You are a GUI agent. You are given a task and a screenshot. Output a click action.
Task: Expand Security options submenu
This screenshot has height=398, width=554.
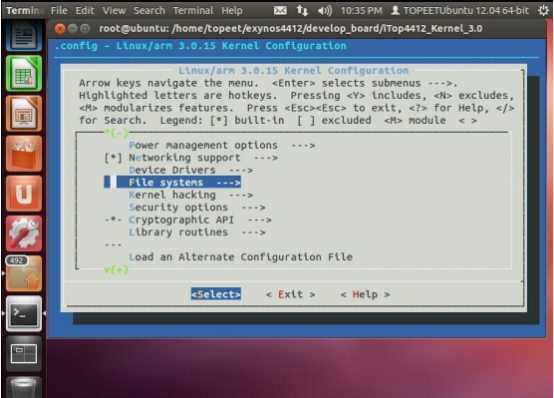[x=197, y=207]
